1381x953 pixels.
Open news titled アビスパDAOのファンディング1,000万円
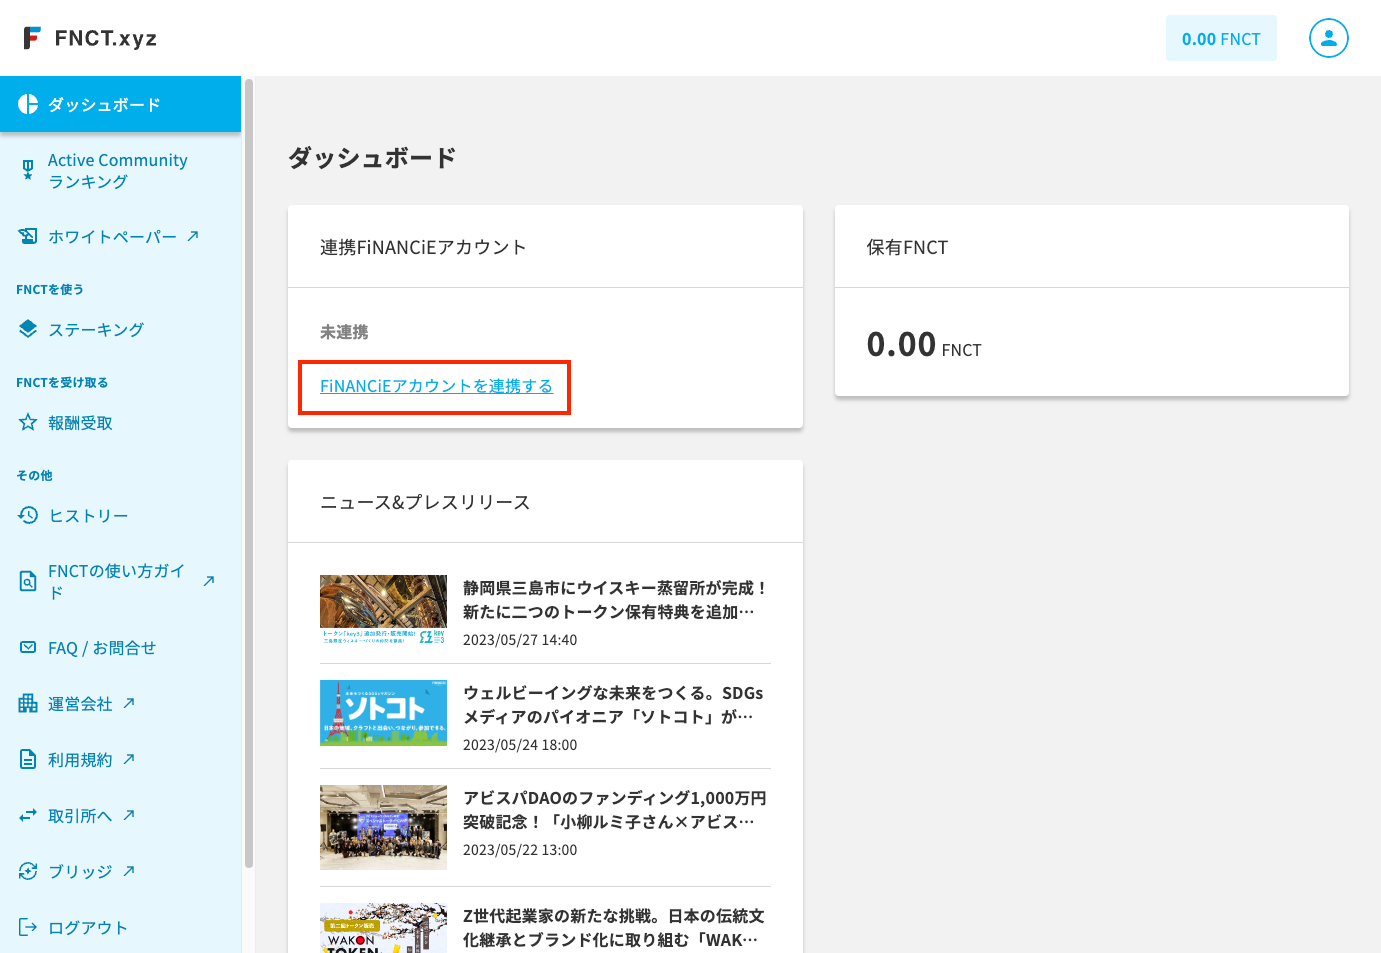[615, 810]
